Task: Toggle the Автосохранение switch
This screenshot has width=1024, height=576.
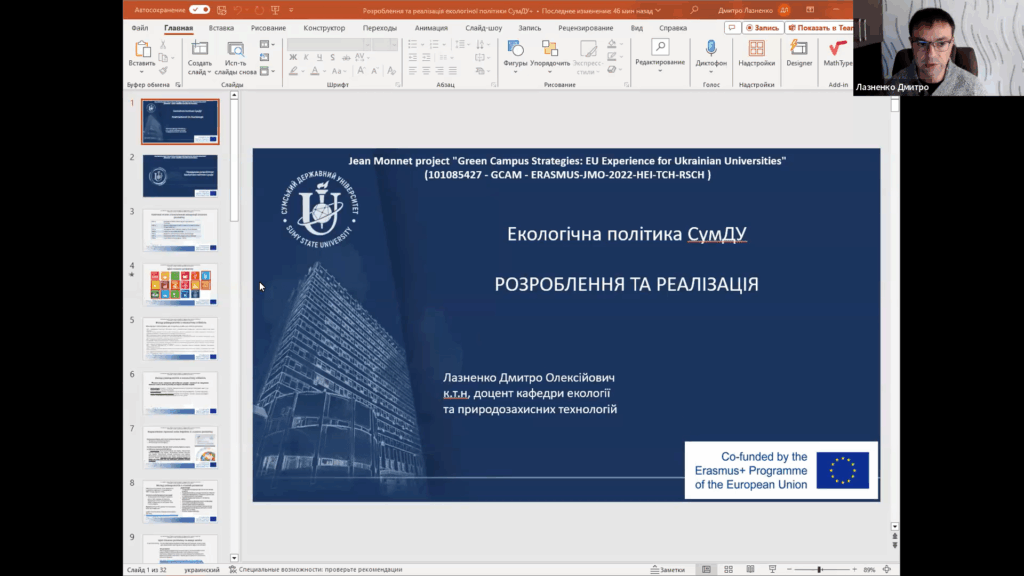Action: pyautogui.click(x=199, y=10)
